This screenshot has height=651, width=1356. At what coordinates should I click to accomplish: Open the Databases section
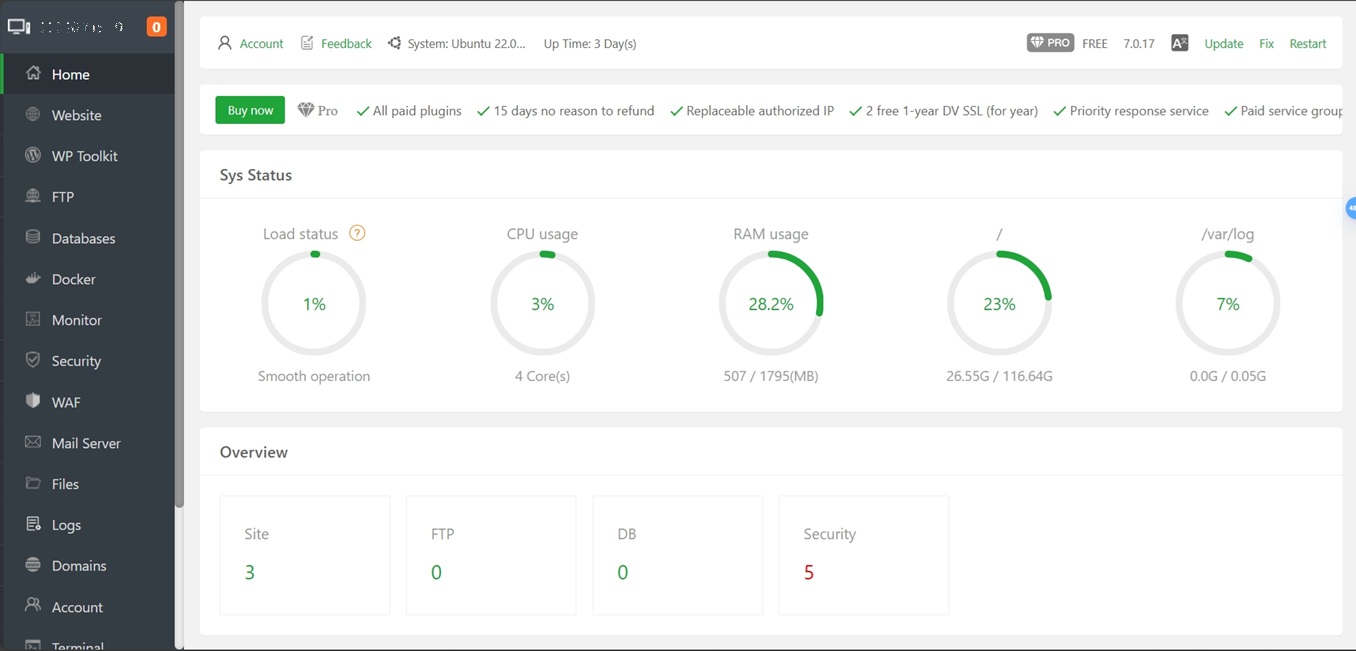(84, 238)
